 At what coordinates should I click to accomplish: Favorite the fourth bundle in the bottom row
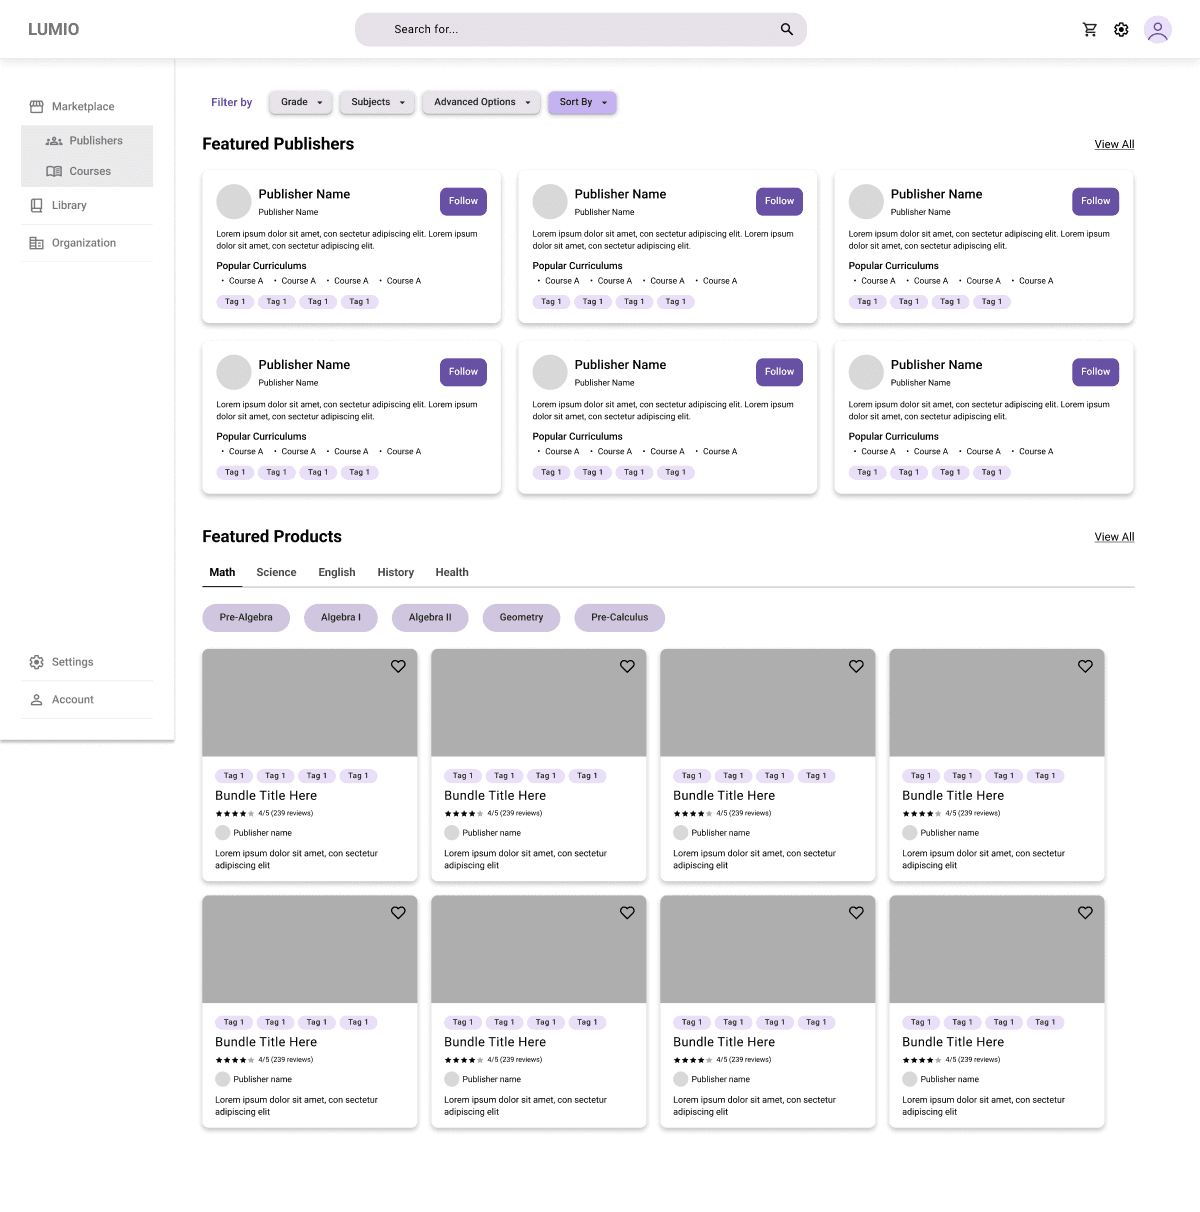pos(1085,913)
